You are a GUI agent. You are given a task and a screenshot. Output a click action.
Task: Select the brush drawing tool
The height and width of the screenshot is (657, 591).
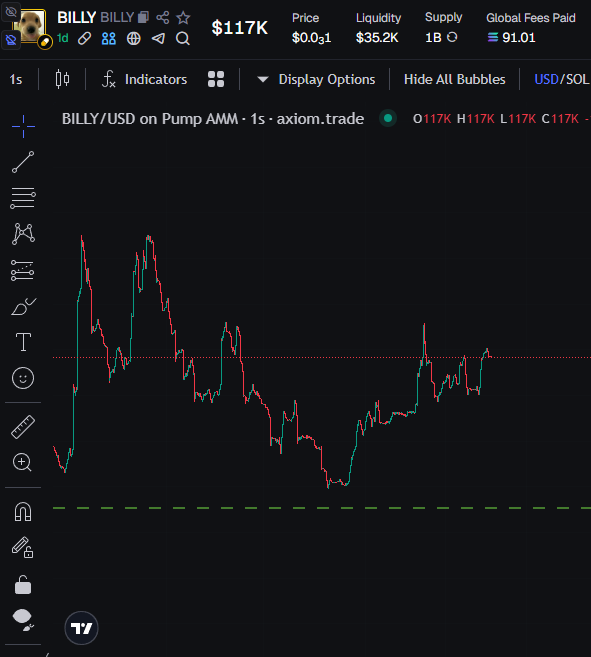(23, 306)
